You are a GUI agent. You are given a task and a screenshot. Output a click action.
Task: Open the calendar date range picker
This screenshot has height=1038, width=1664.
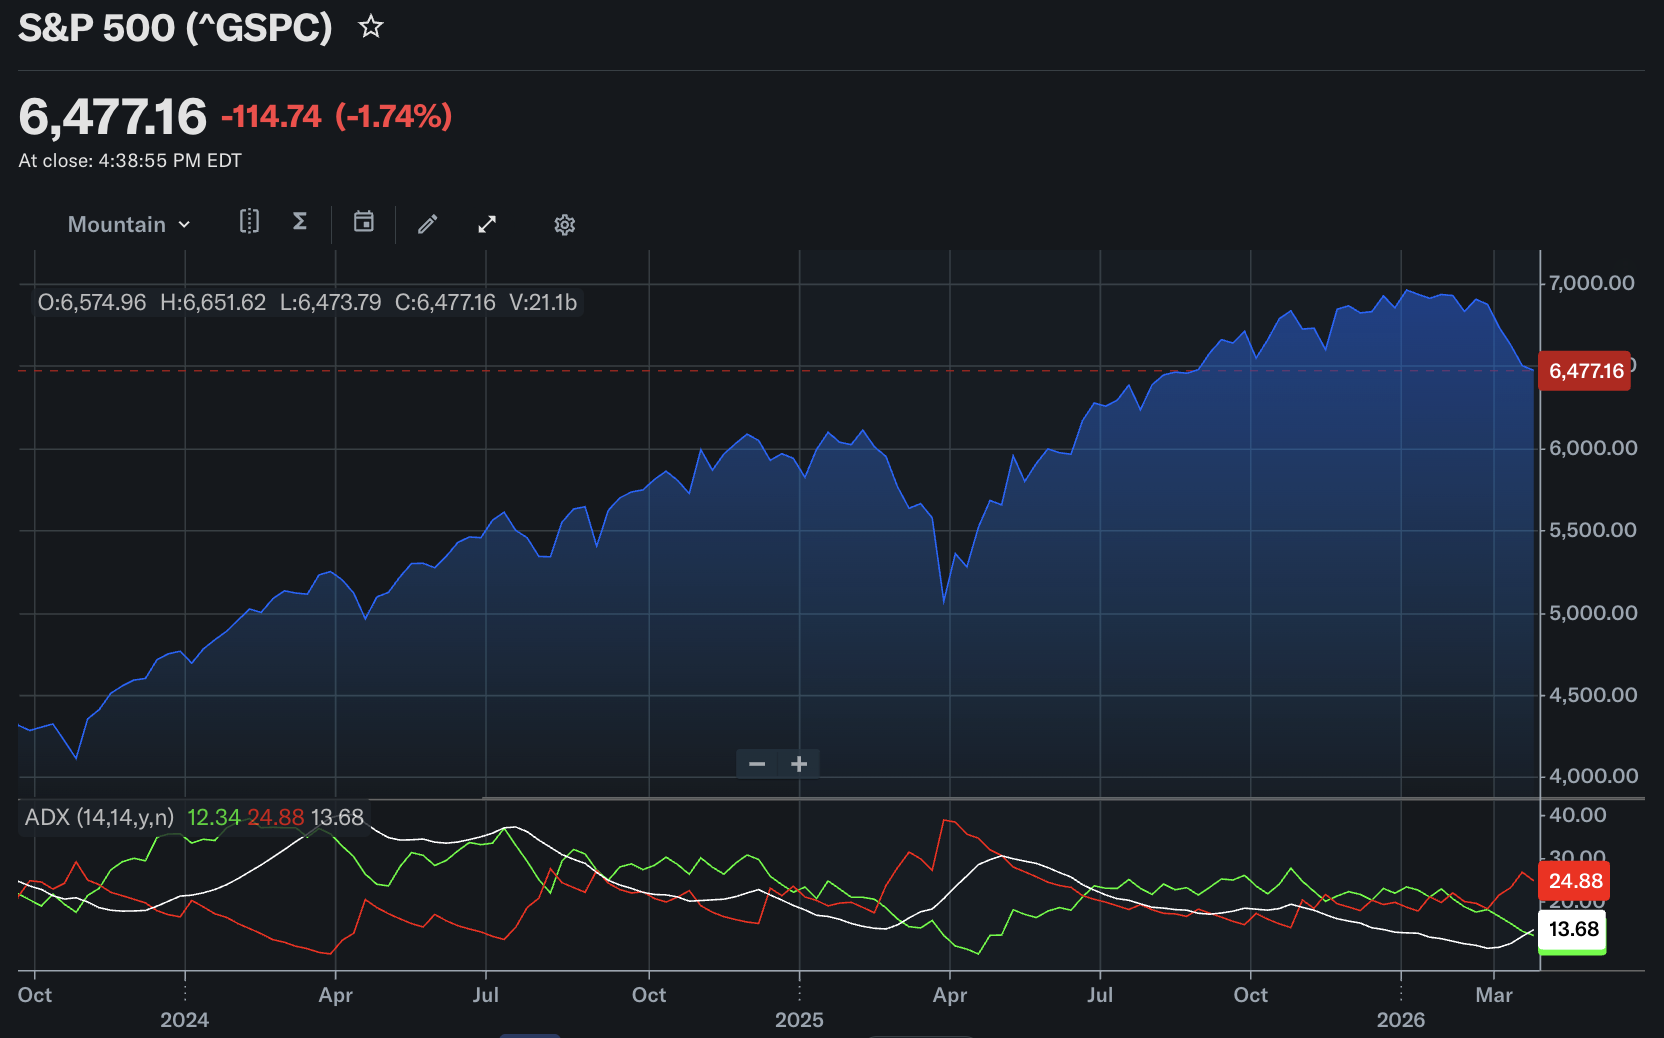(363, 223)
